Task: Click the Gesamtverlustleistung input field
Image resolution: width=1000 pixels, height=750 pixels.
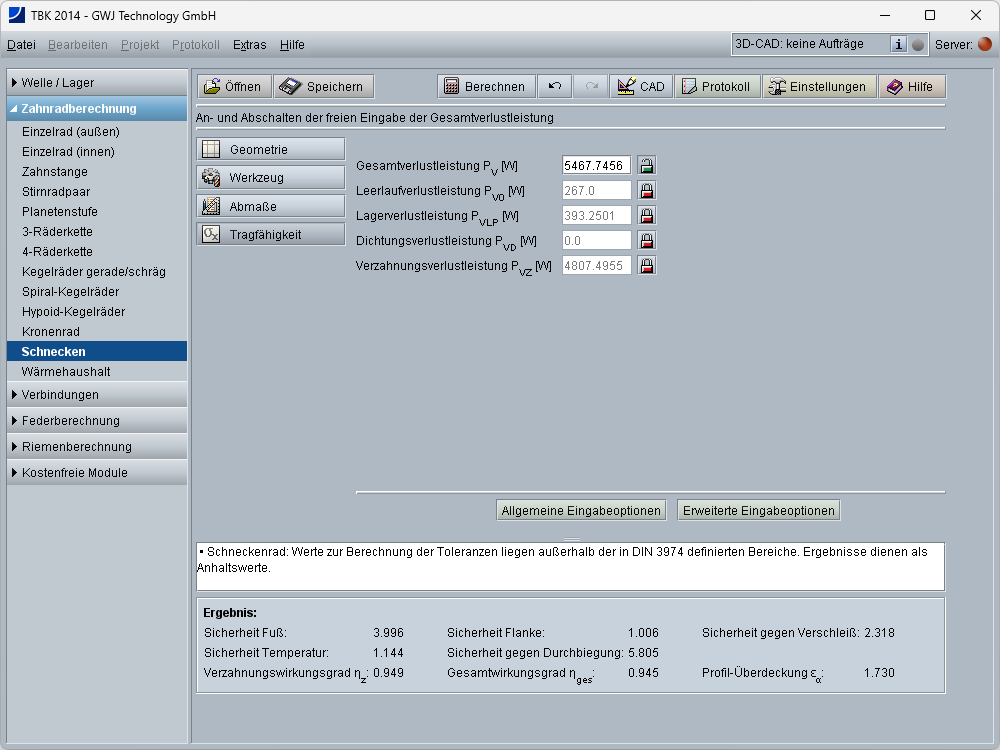Action: coord(596,166)
